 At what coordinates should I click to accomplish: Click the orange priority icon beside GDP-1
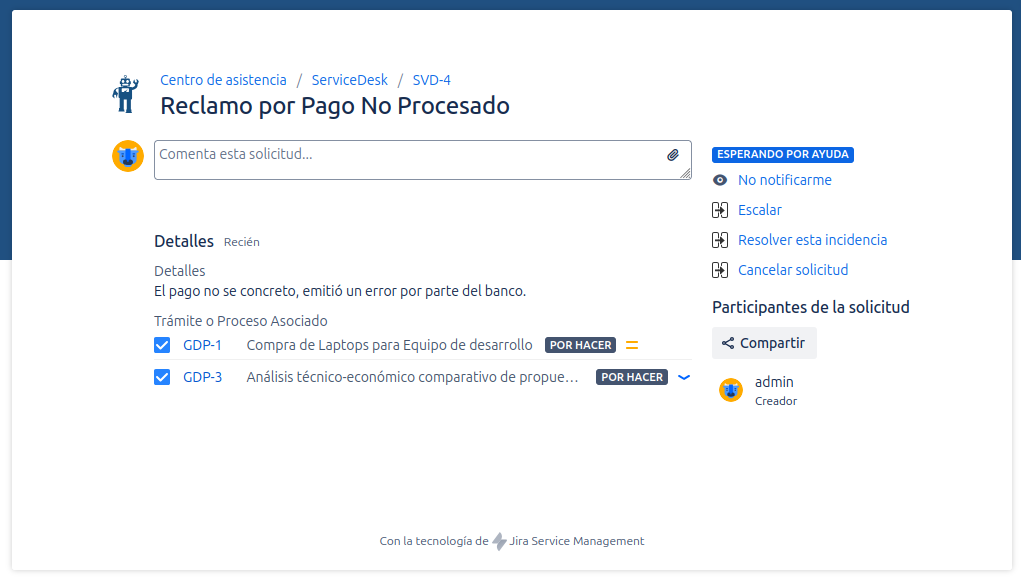[x=631, y=344]
